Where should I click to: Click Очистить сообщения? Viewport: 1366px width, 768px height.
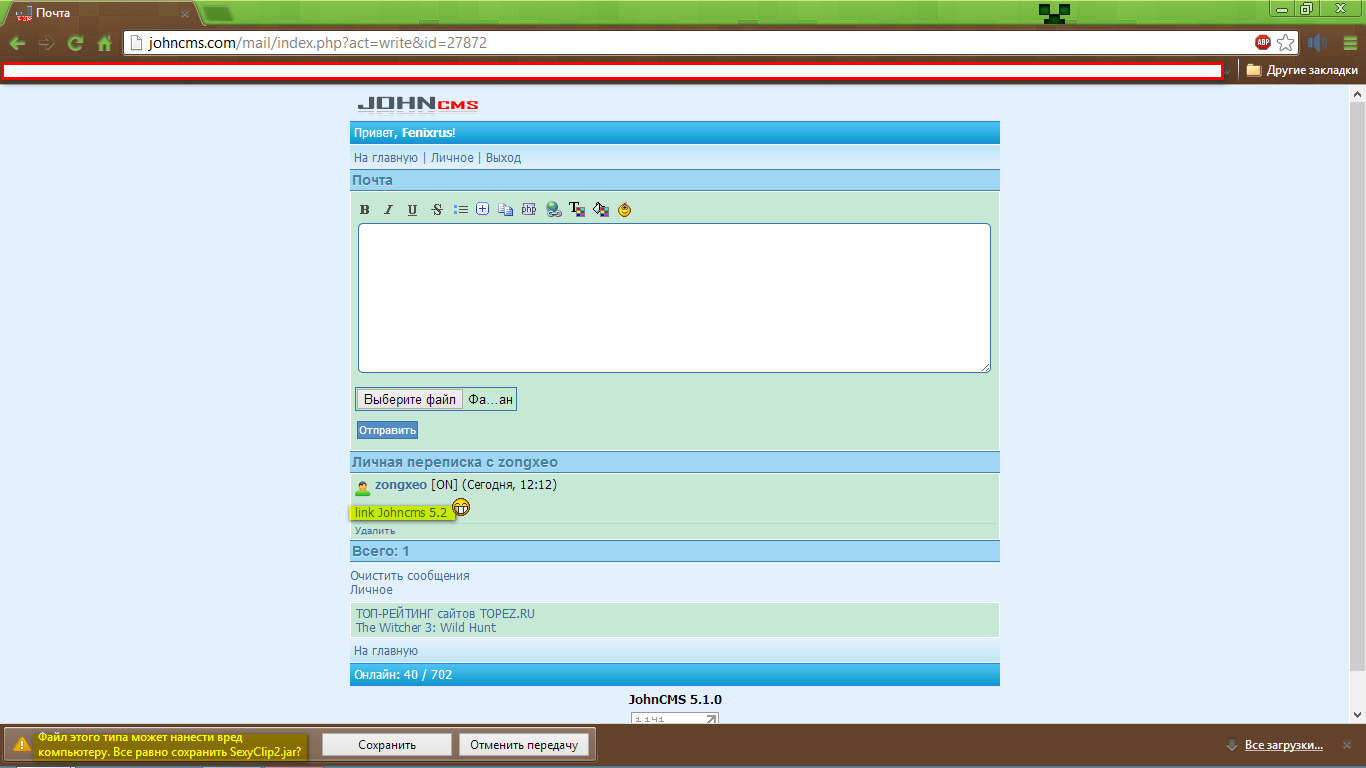[x=410, y=576]
